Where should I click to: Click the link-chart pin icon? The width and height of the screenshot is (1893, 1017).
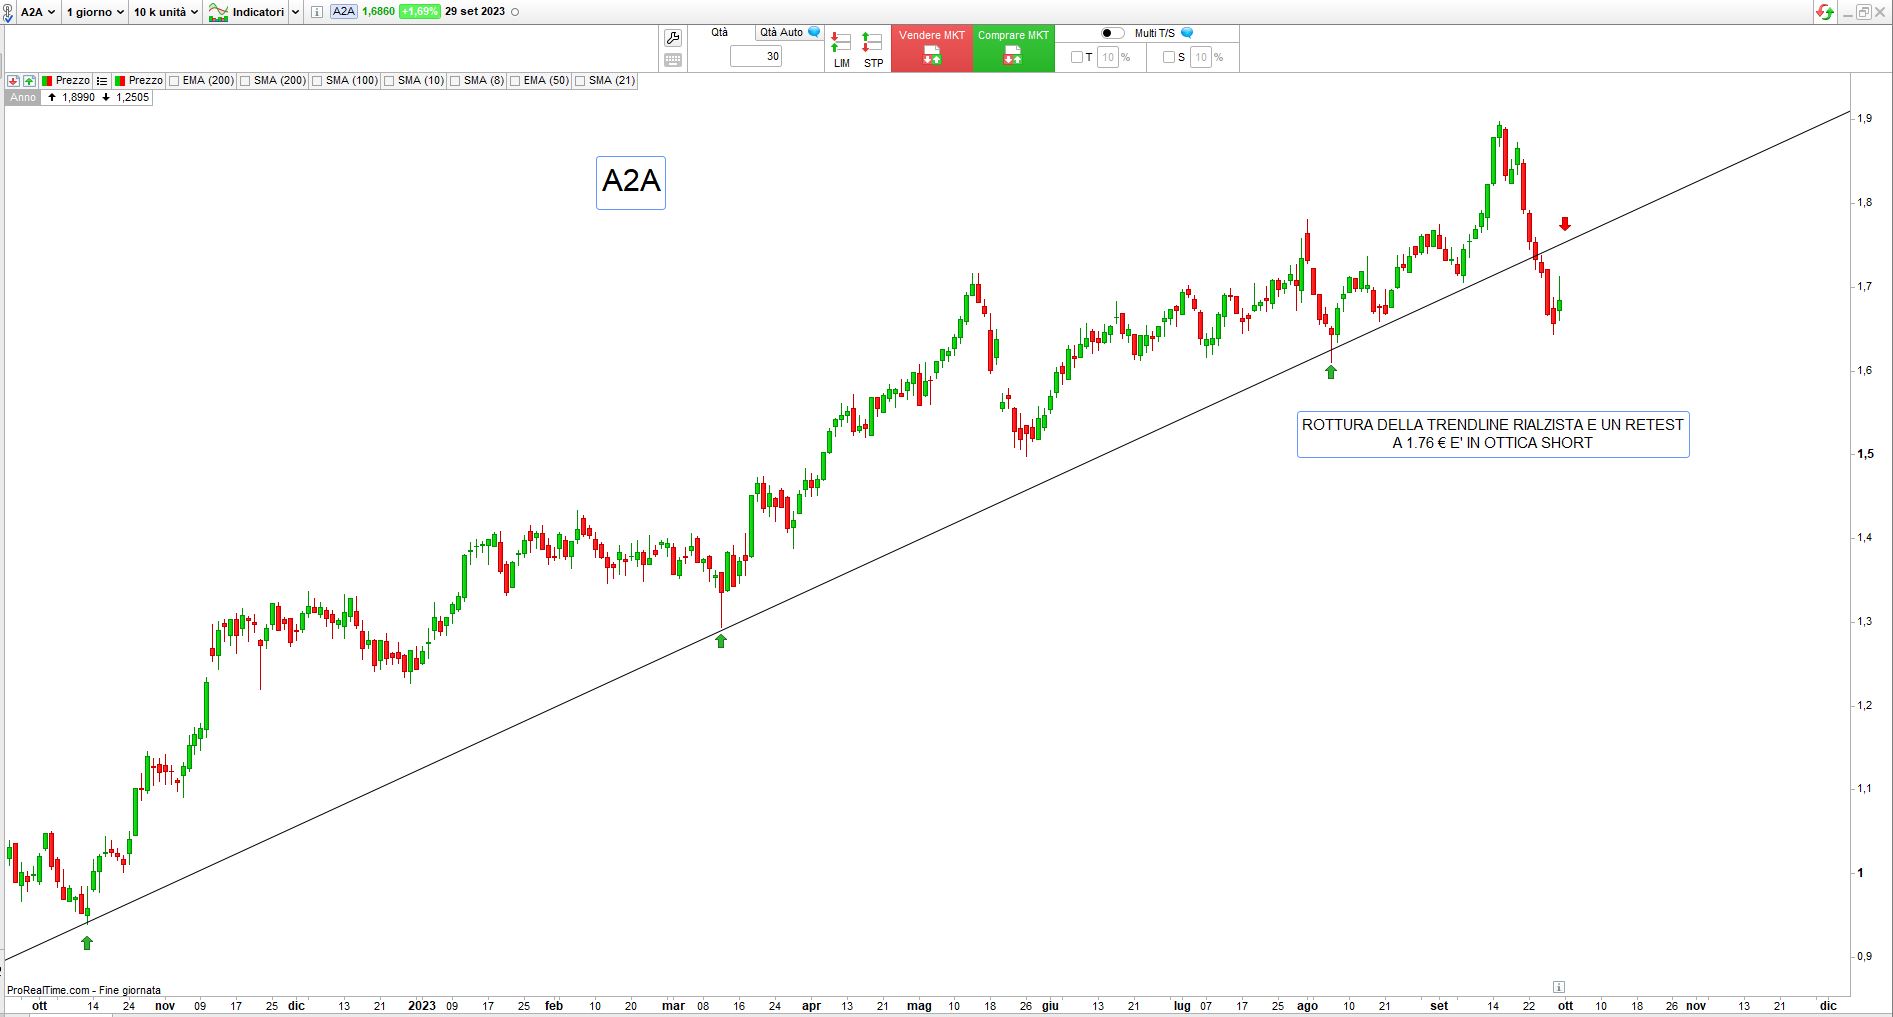click(x=9, y=12)
